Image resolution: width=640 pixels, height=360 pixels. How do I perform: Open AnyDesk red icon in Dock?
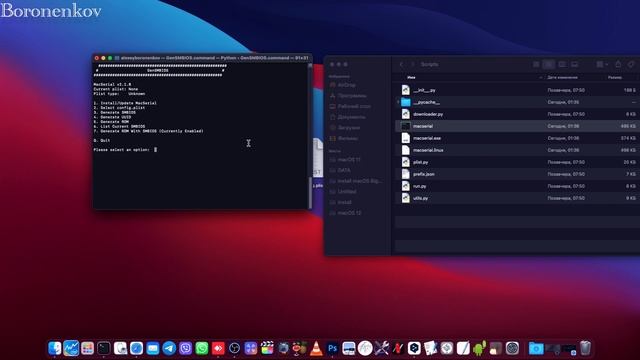218,348
